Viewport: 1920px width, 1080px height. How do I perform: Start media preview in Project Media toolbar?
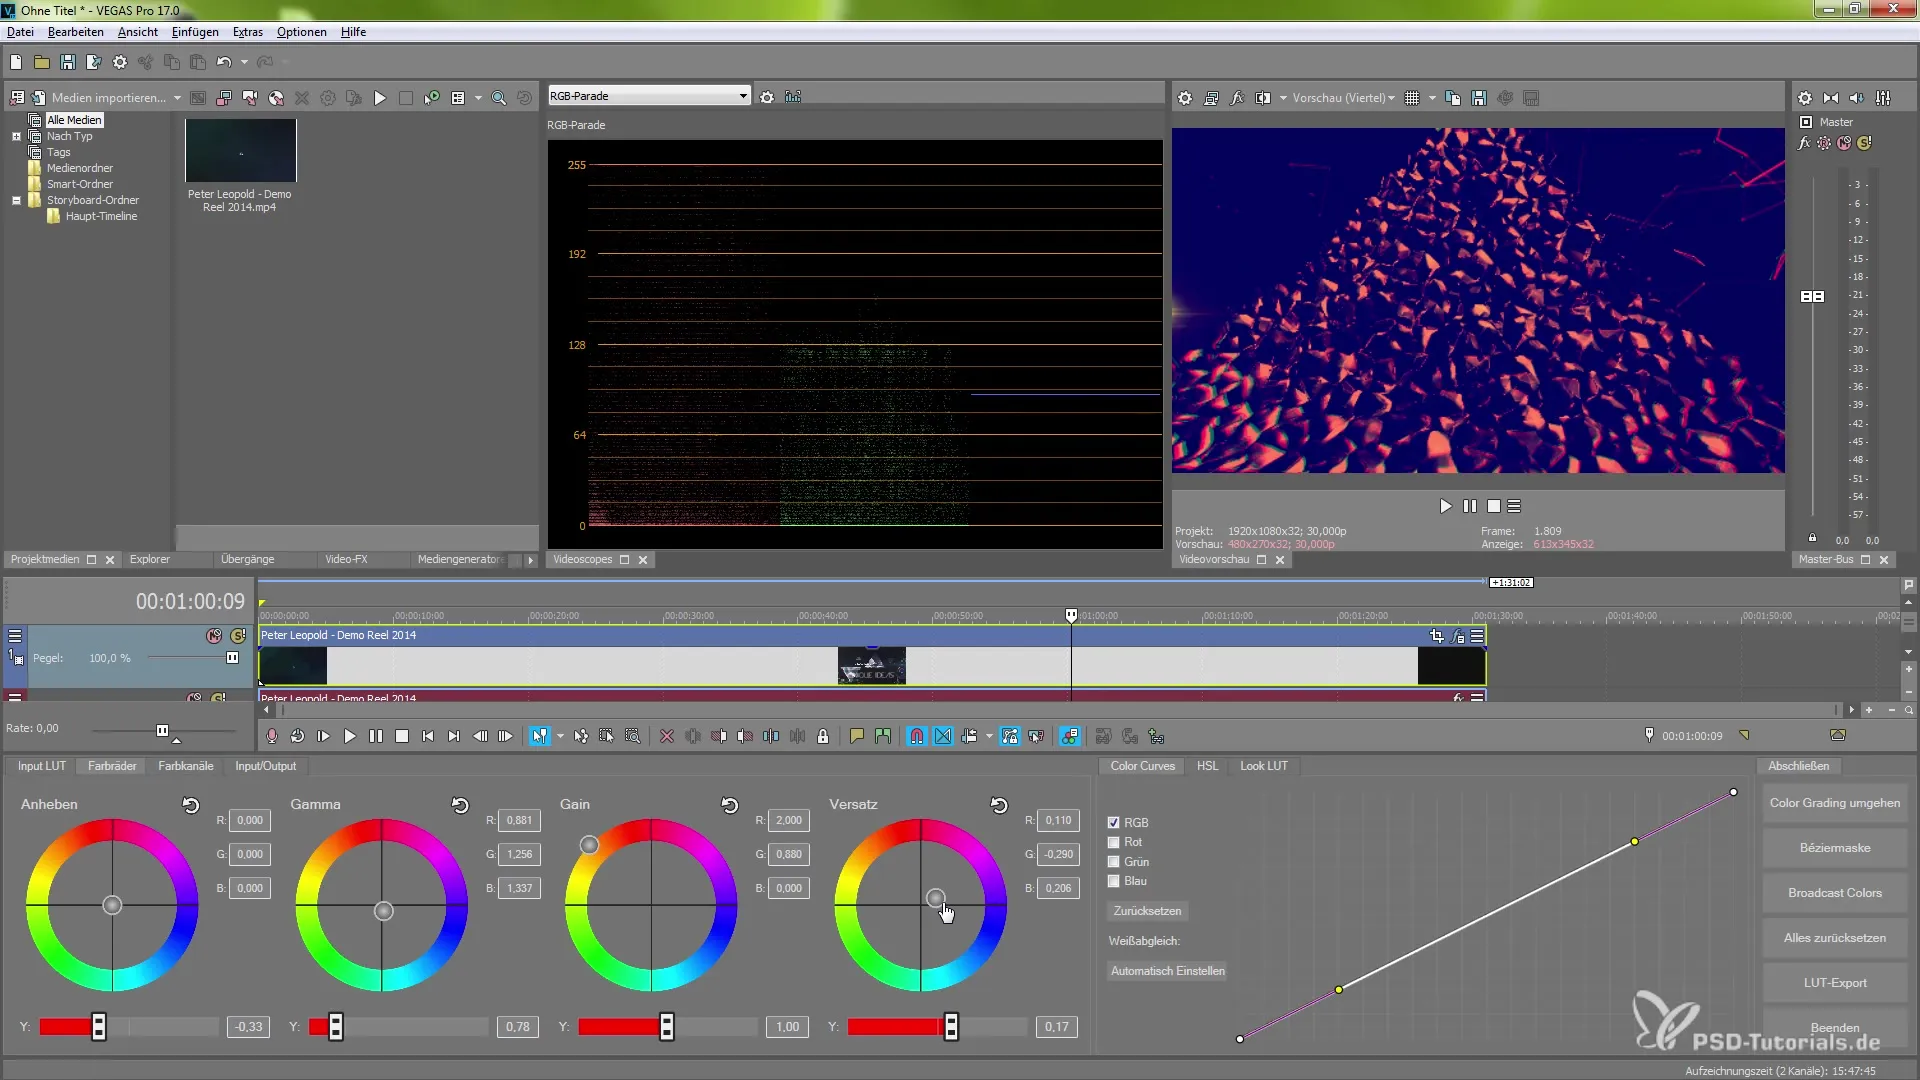[x=380, y=98]
